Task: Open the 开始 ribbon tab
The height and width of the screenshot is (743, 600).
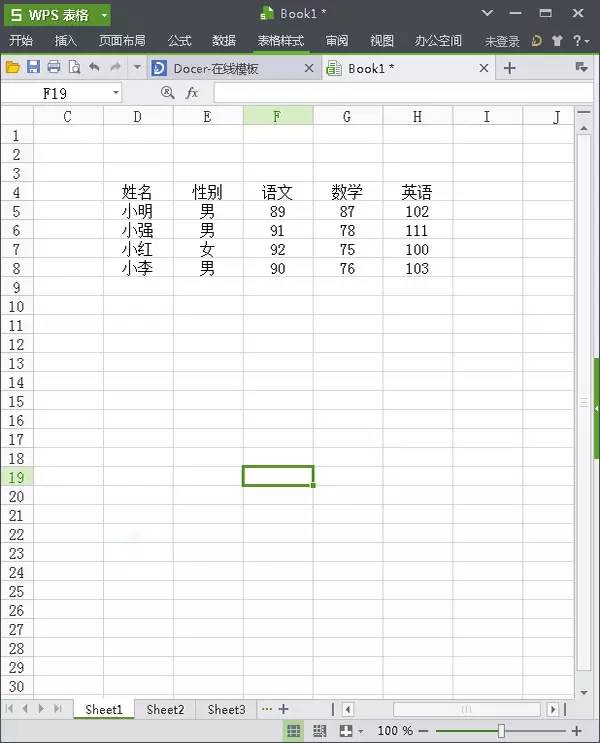Action: pos(21,41)
